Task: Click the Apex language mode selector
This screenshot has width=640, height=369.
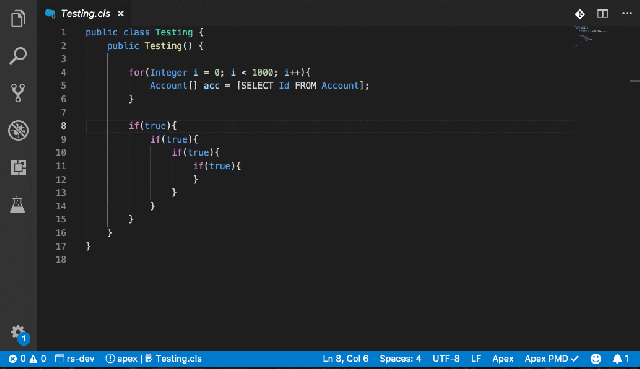Action: (502, 359)
